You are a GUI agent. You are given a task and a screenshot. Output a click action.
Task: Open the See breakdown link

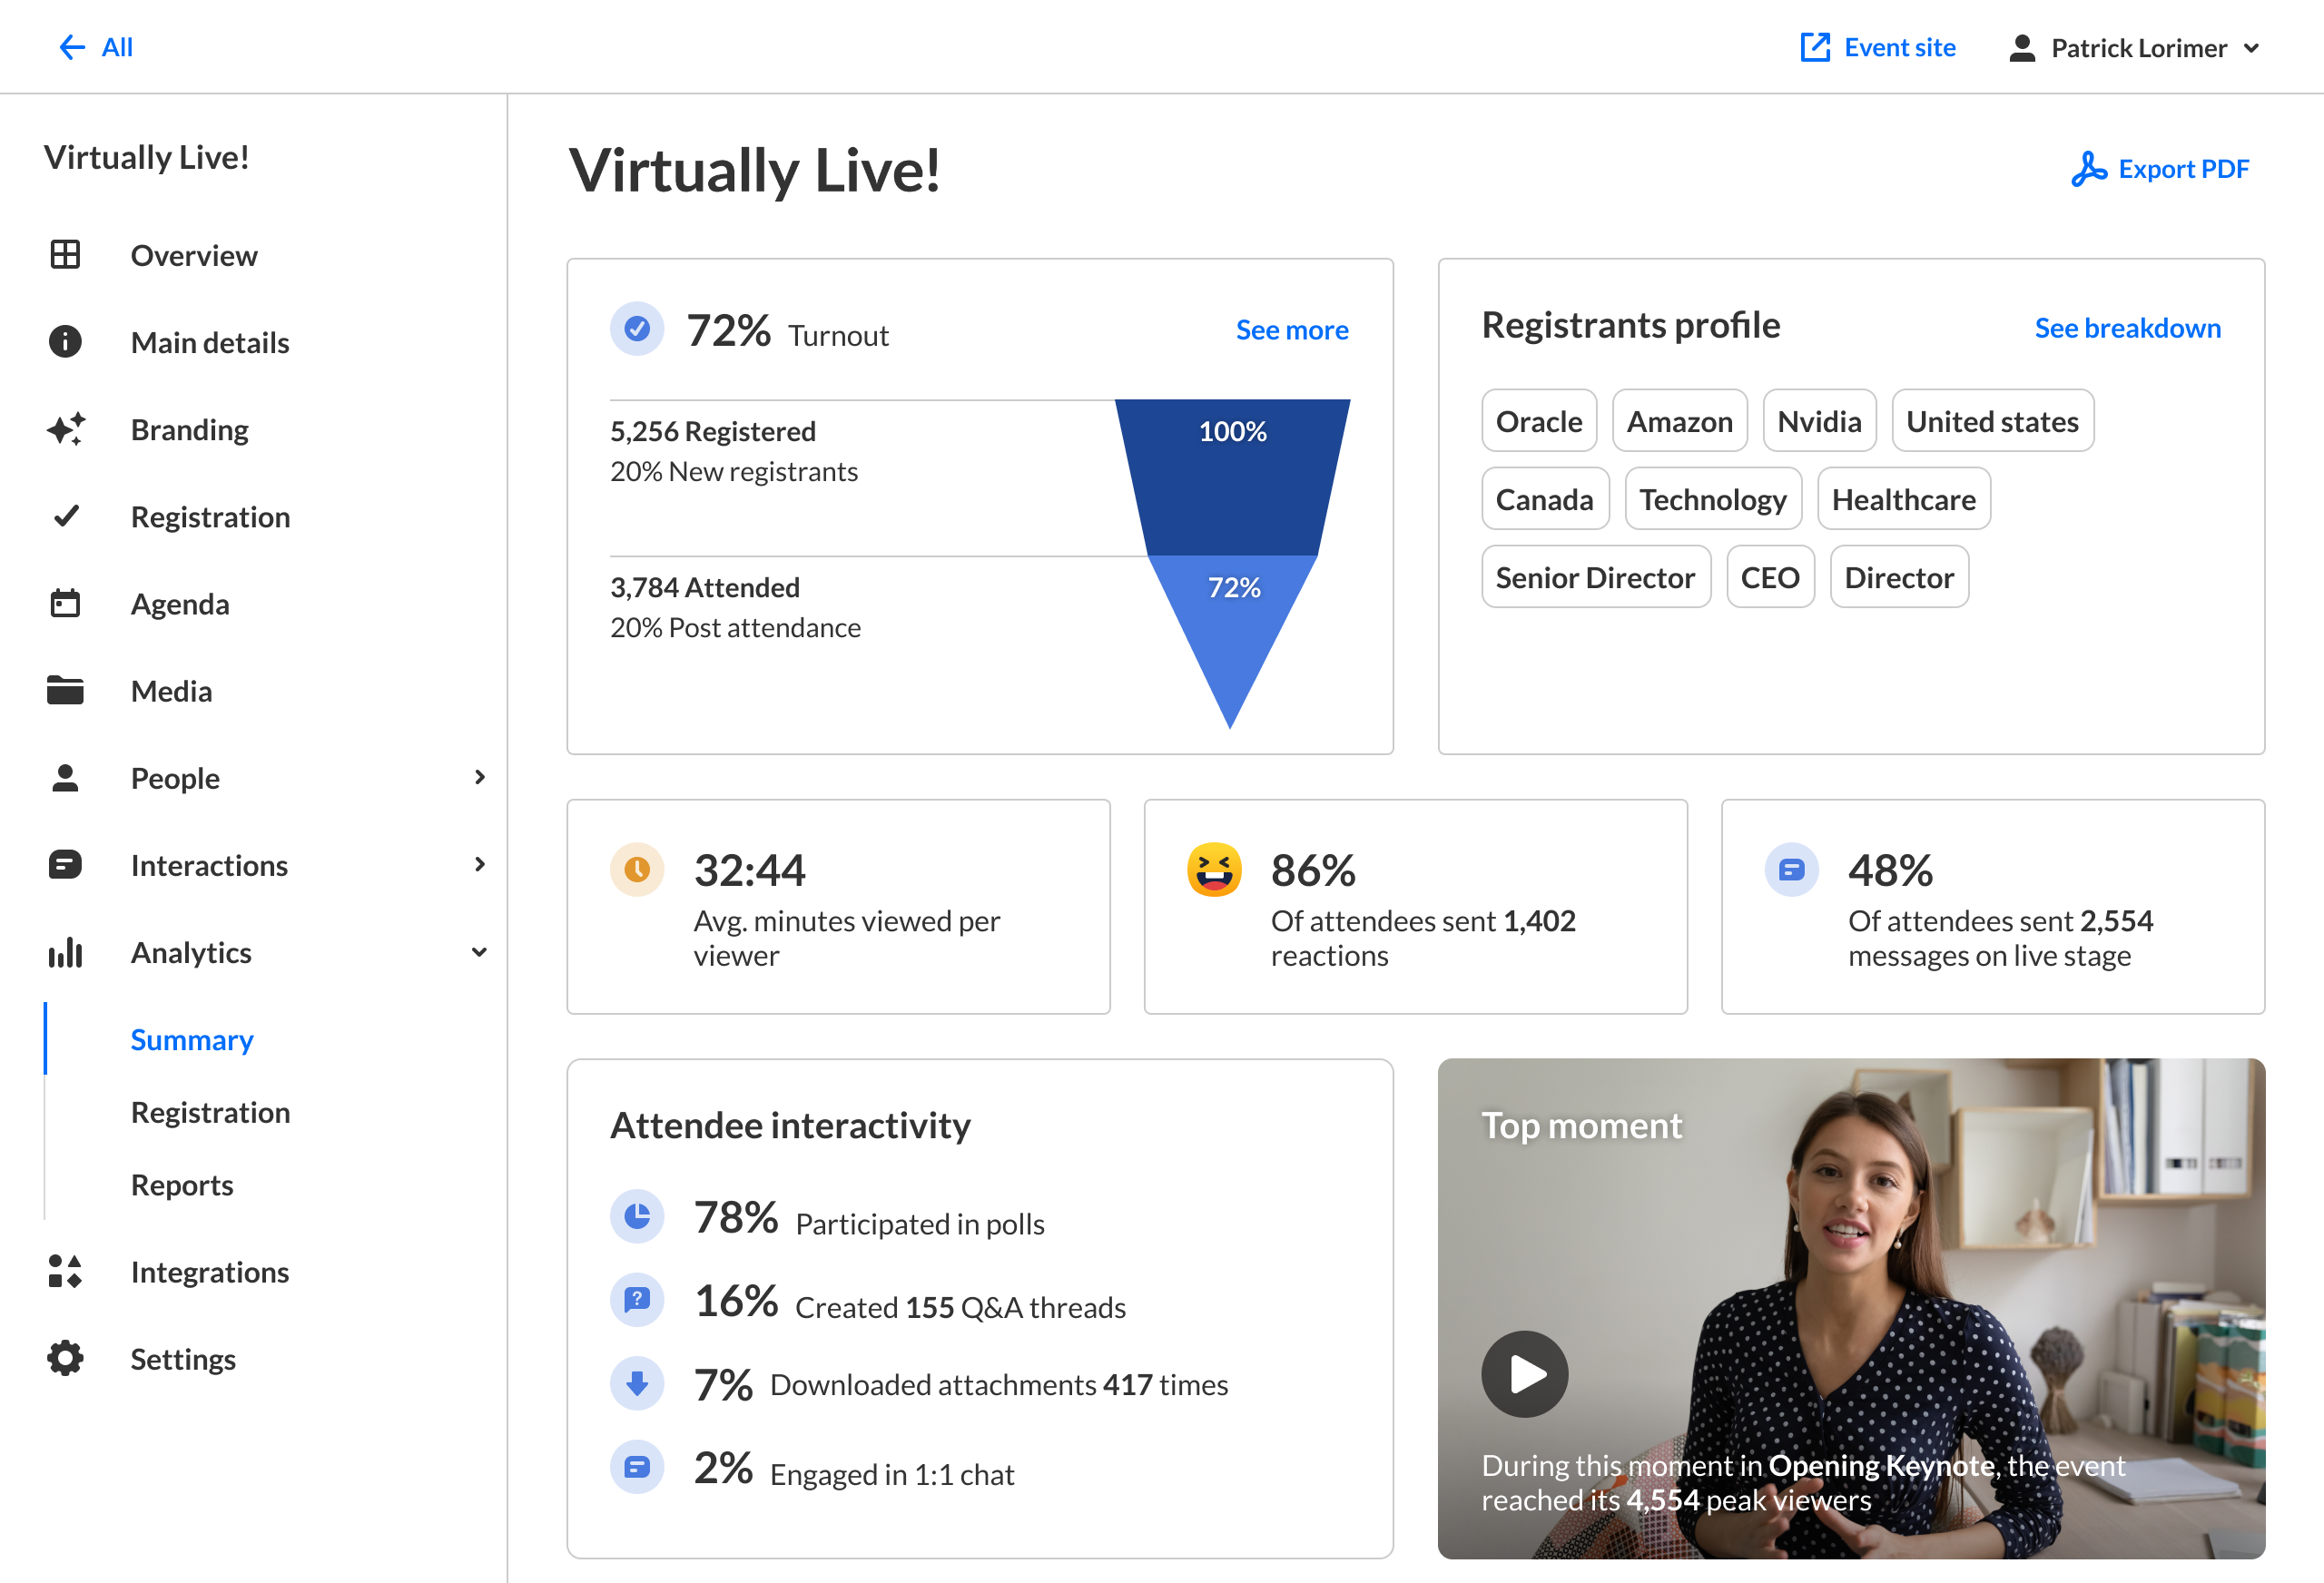tap(2127, 328)
